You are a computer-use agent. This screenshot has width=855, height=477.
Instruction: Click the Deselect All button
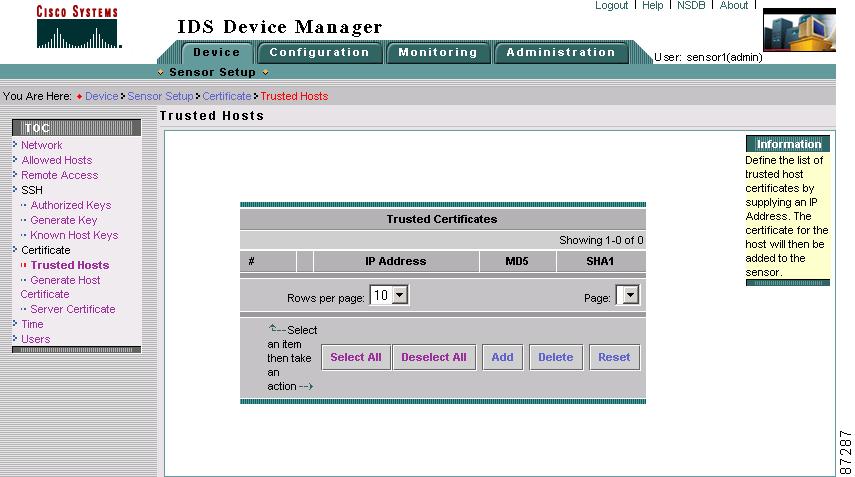434,357
